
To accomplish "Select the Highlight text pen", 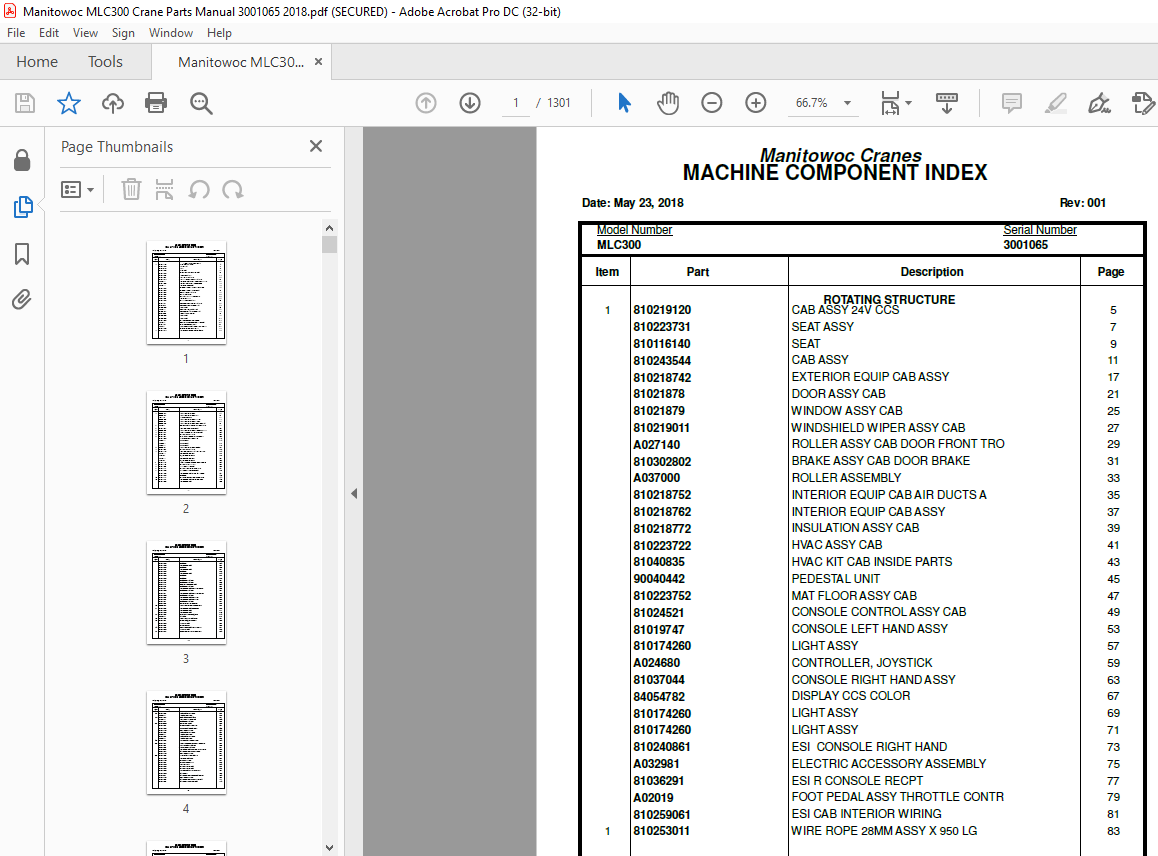I will (x=1055, y=103).
